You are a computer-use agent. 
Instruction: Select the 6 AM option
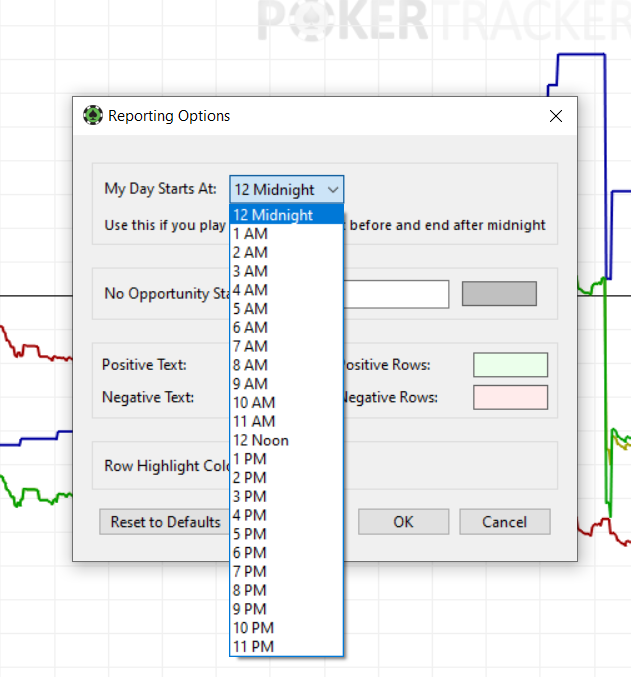click(287, 327)
